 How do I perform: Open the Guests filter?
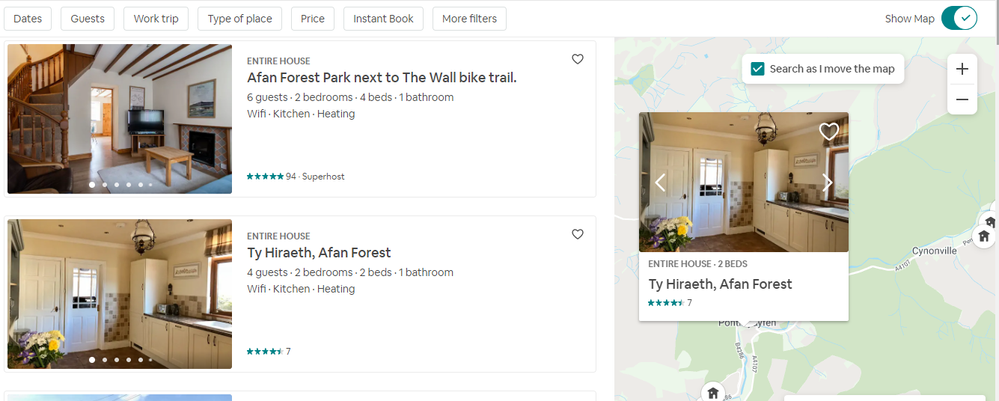click(x=87, y=19)
